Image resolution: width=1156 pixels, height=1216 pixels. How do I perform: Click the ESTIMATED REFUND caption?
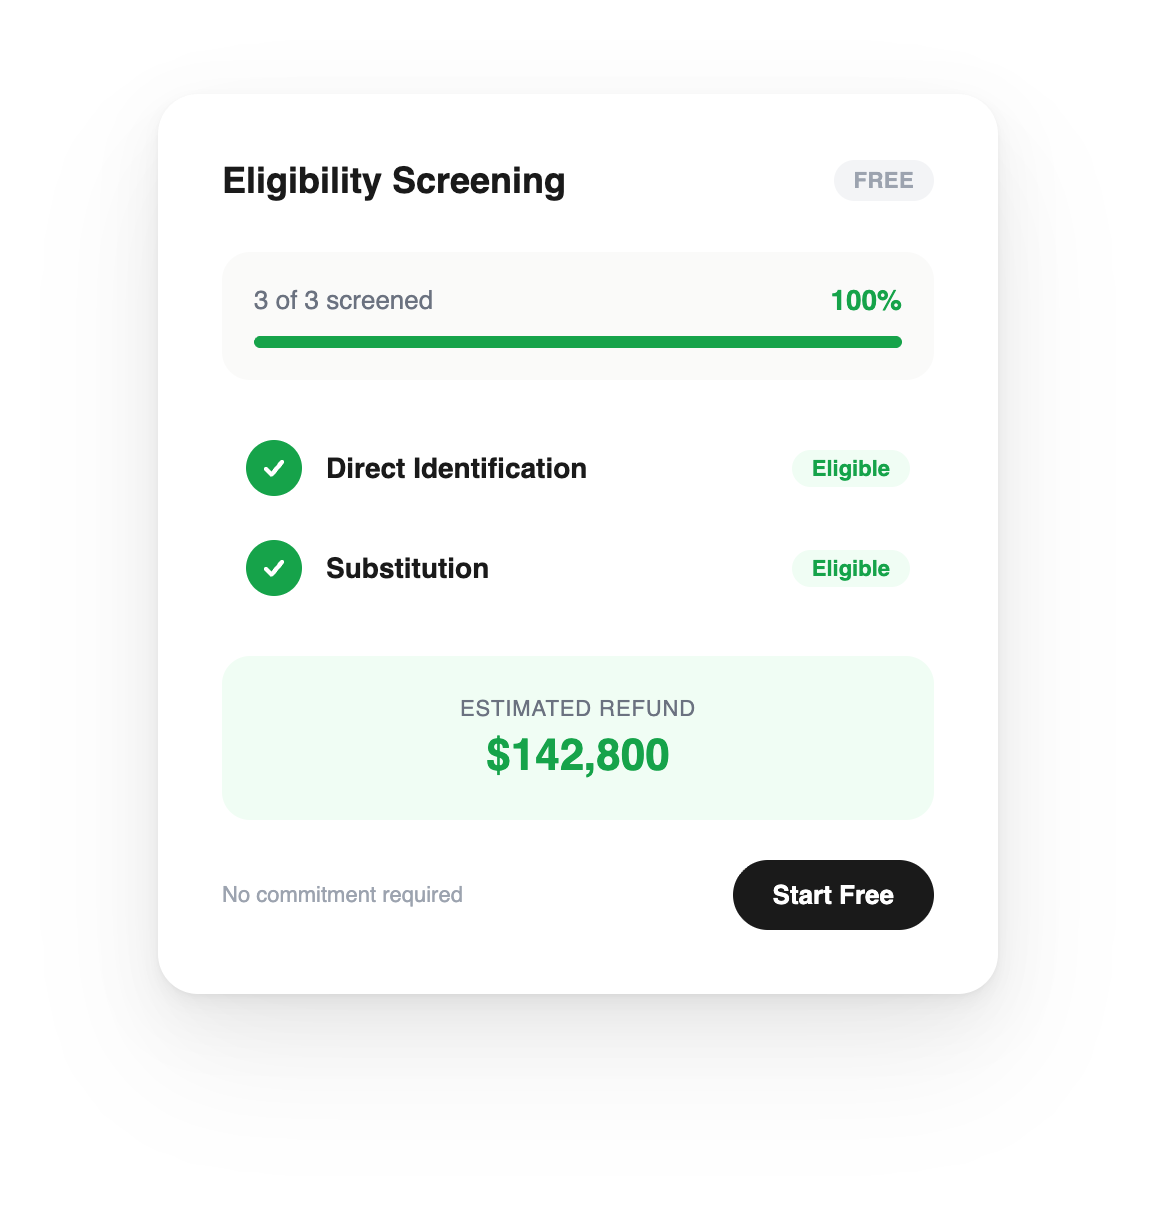[578, 709]
